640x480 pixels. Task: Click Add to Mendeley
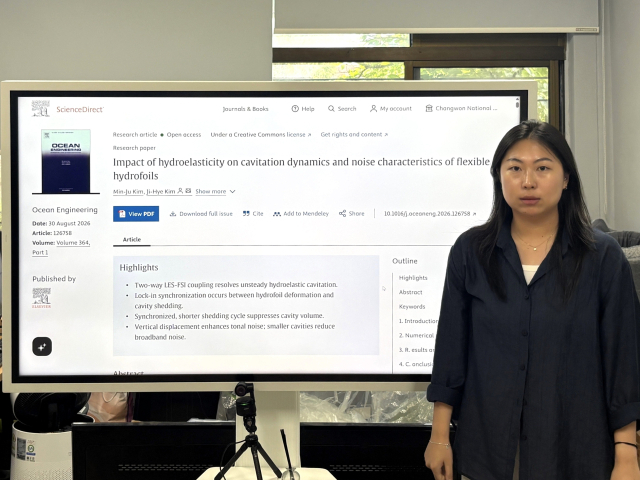pos(301,213)
